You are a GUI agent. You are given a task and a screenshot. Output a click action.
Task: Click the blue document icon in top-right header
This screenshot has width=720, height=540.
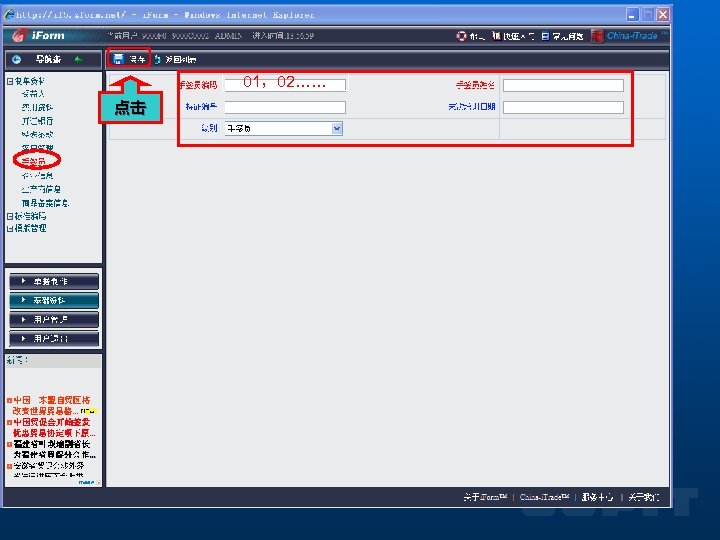pos(545,36)
